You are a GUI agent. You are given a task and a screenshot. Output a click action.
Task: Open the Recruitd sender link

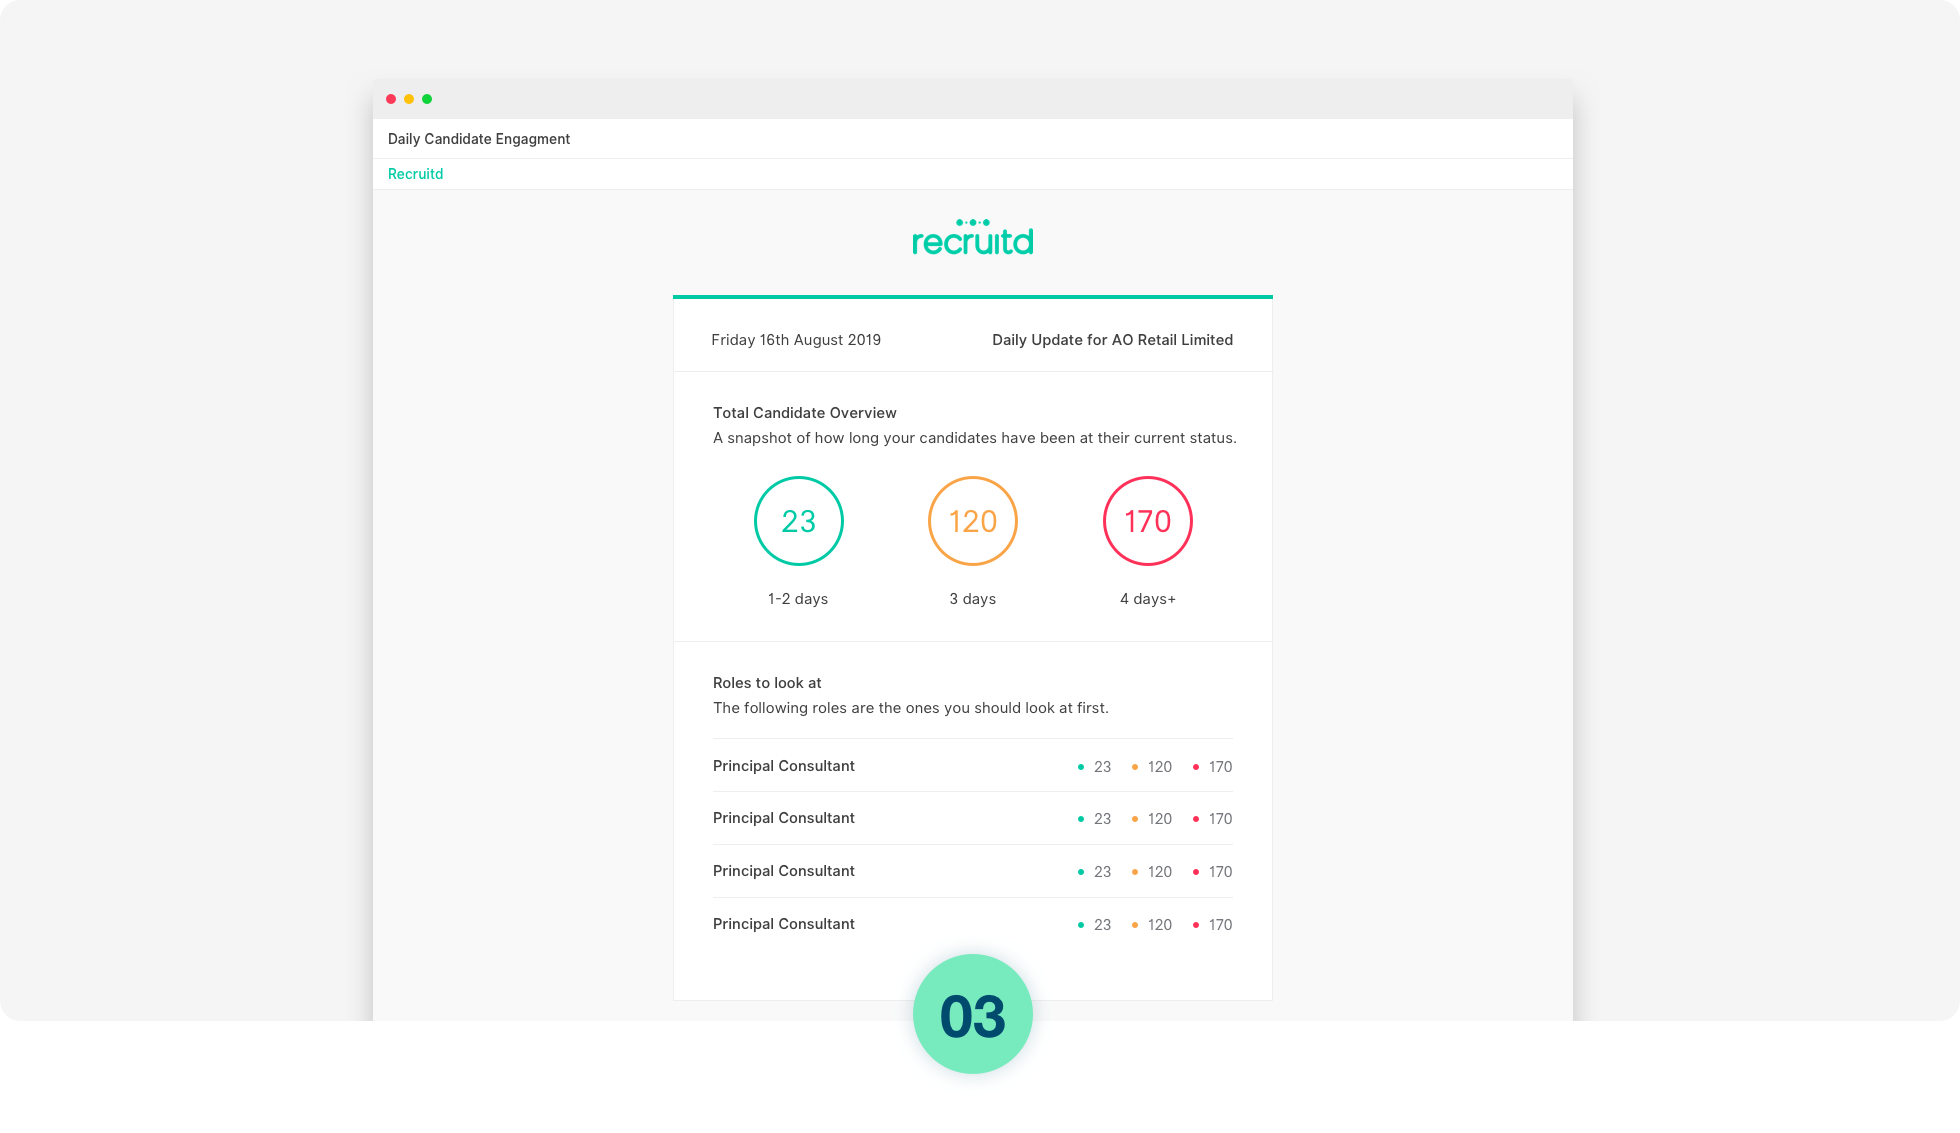pyautogui.click(x=415, y=174)
